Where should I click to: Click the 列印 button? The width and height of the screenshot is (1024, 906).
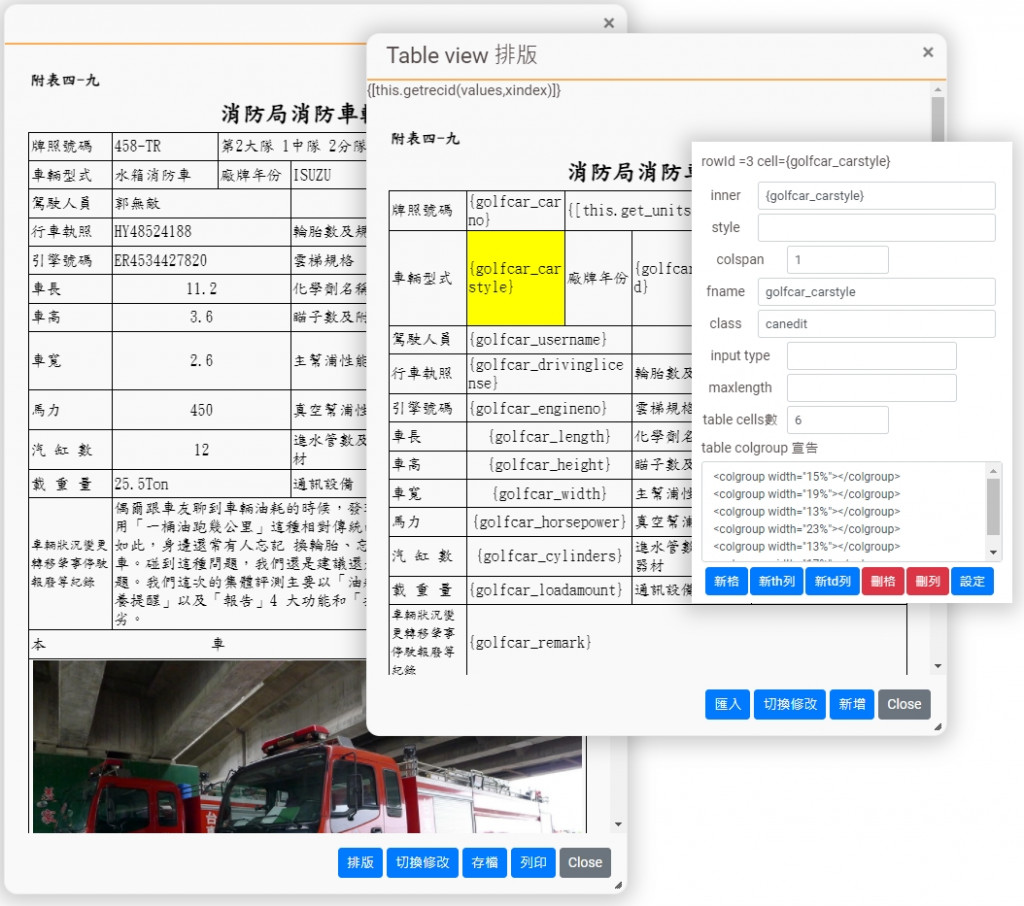534,862
